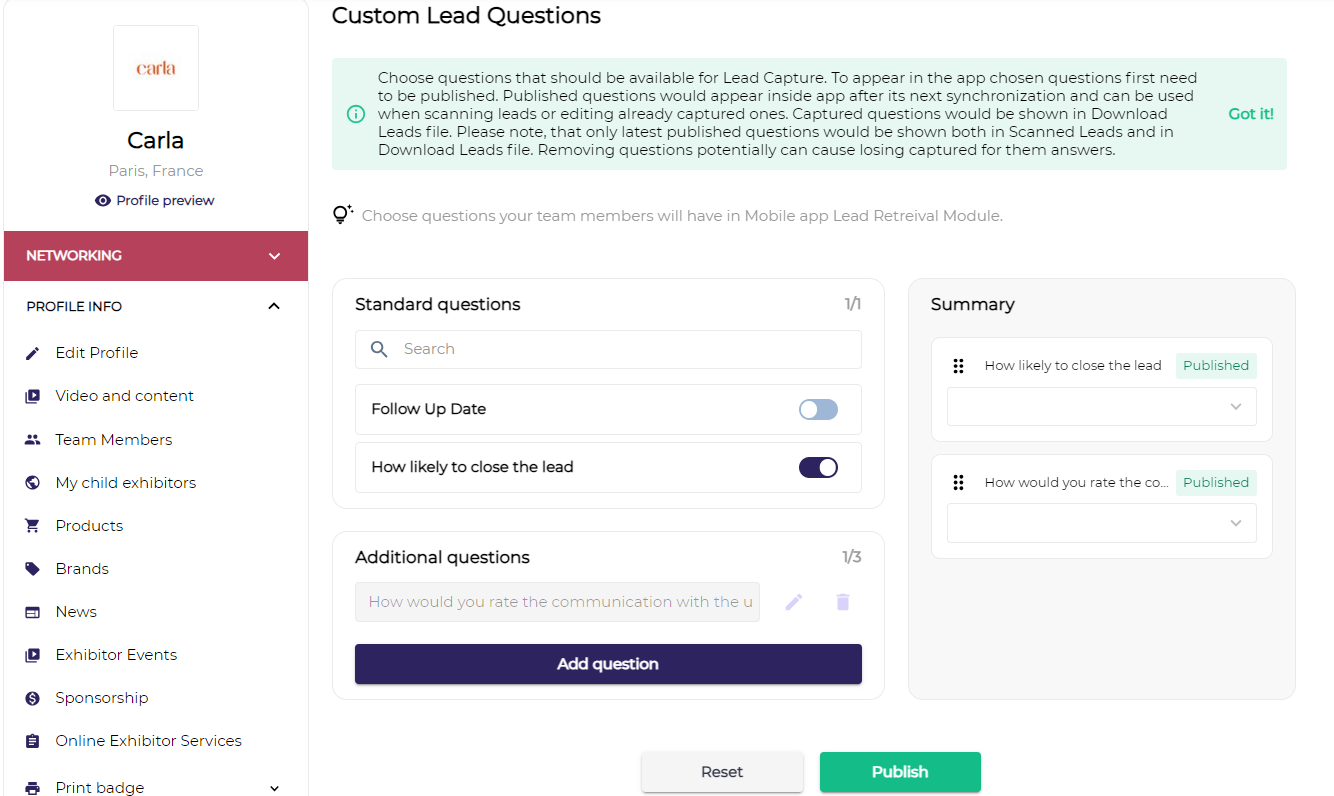Expand the Networking section
Screen dimensions: 1334x796
point(275,256)
